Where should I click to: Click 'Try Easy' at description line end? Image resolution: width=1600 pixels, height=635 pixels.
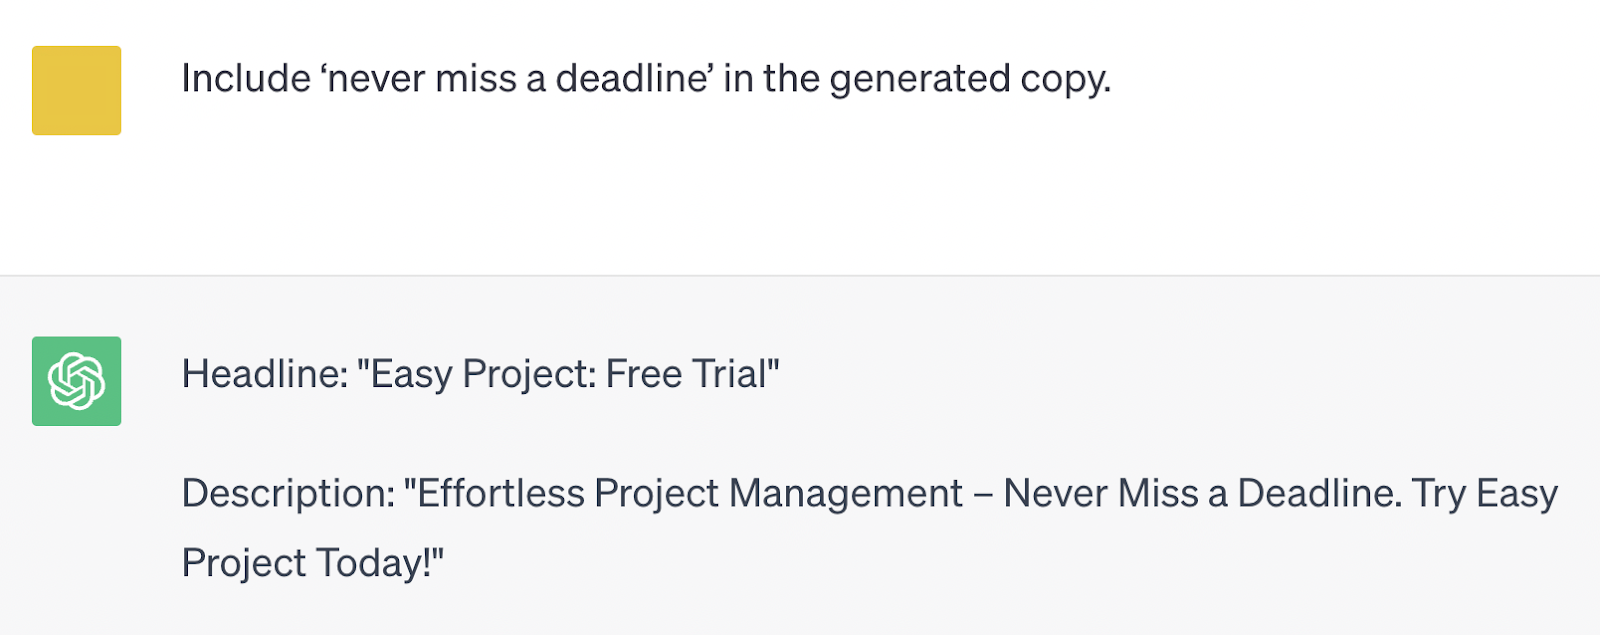[x=1485, y=494]
